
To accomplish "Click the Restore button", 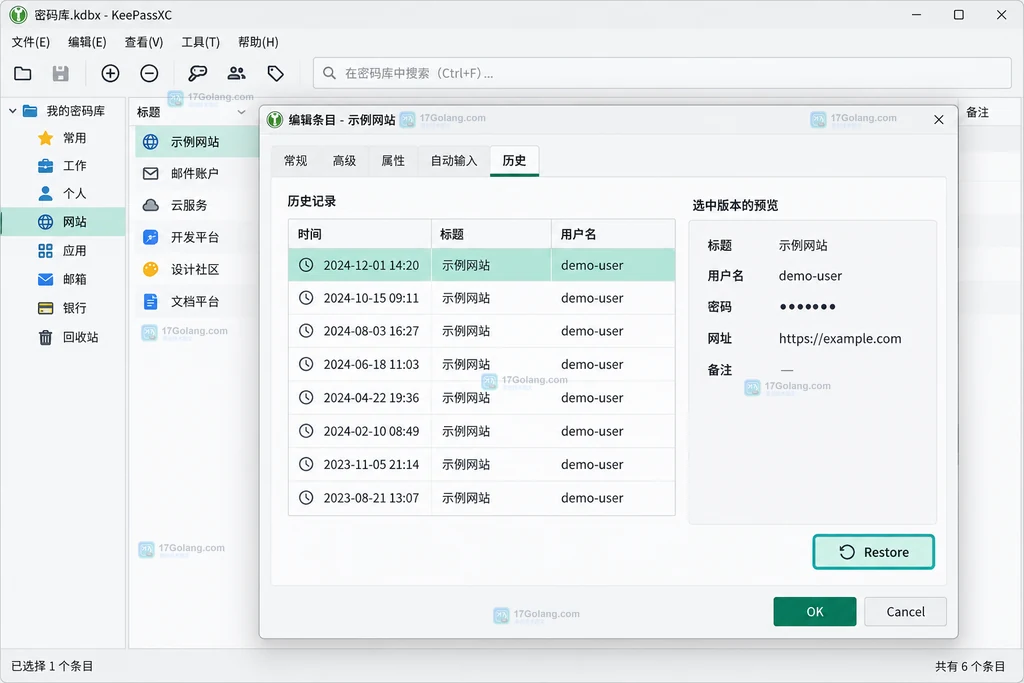I will pos(874,552).
